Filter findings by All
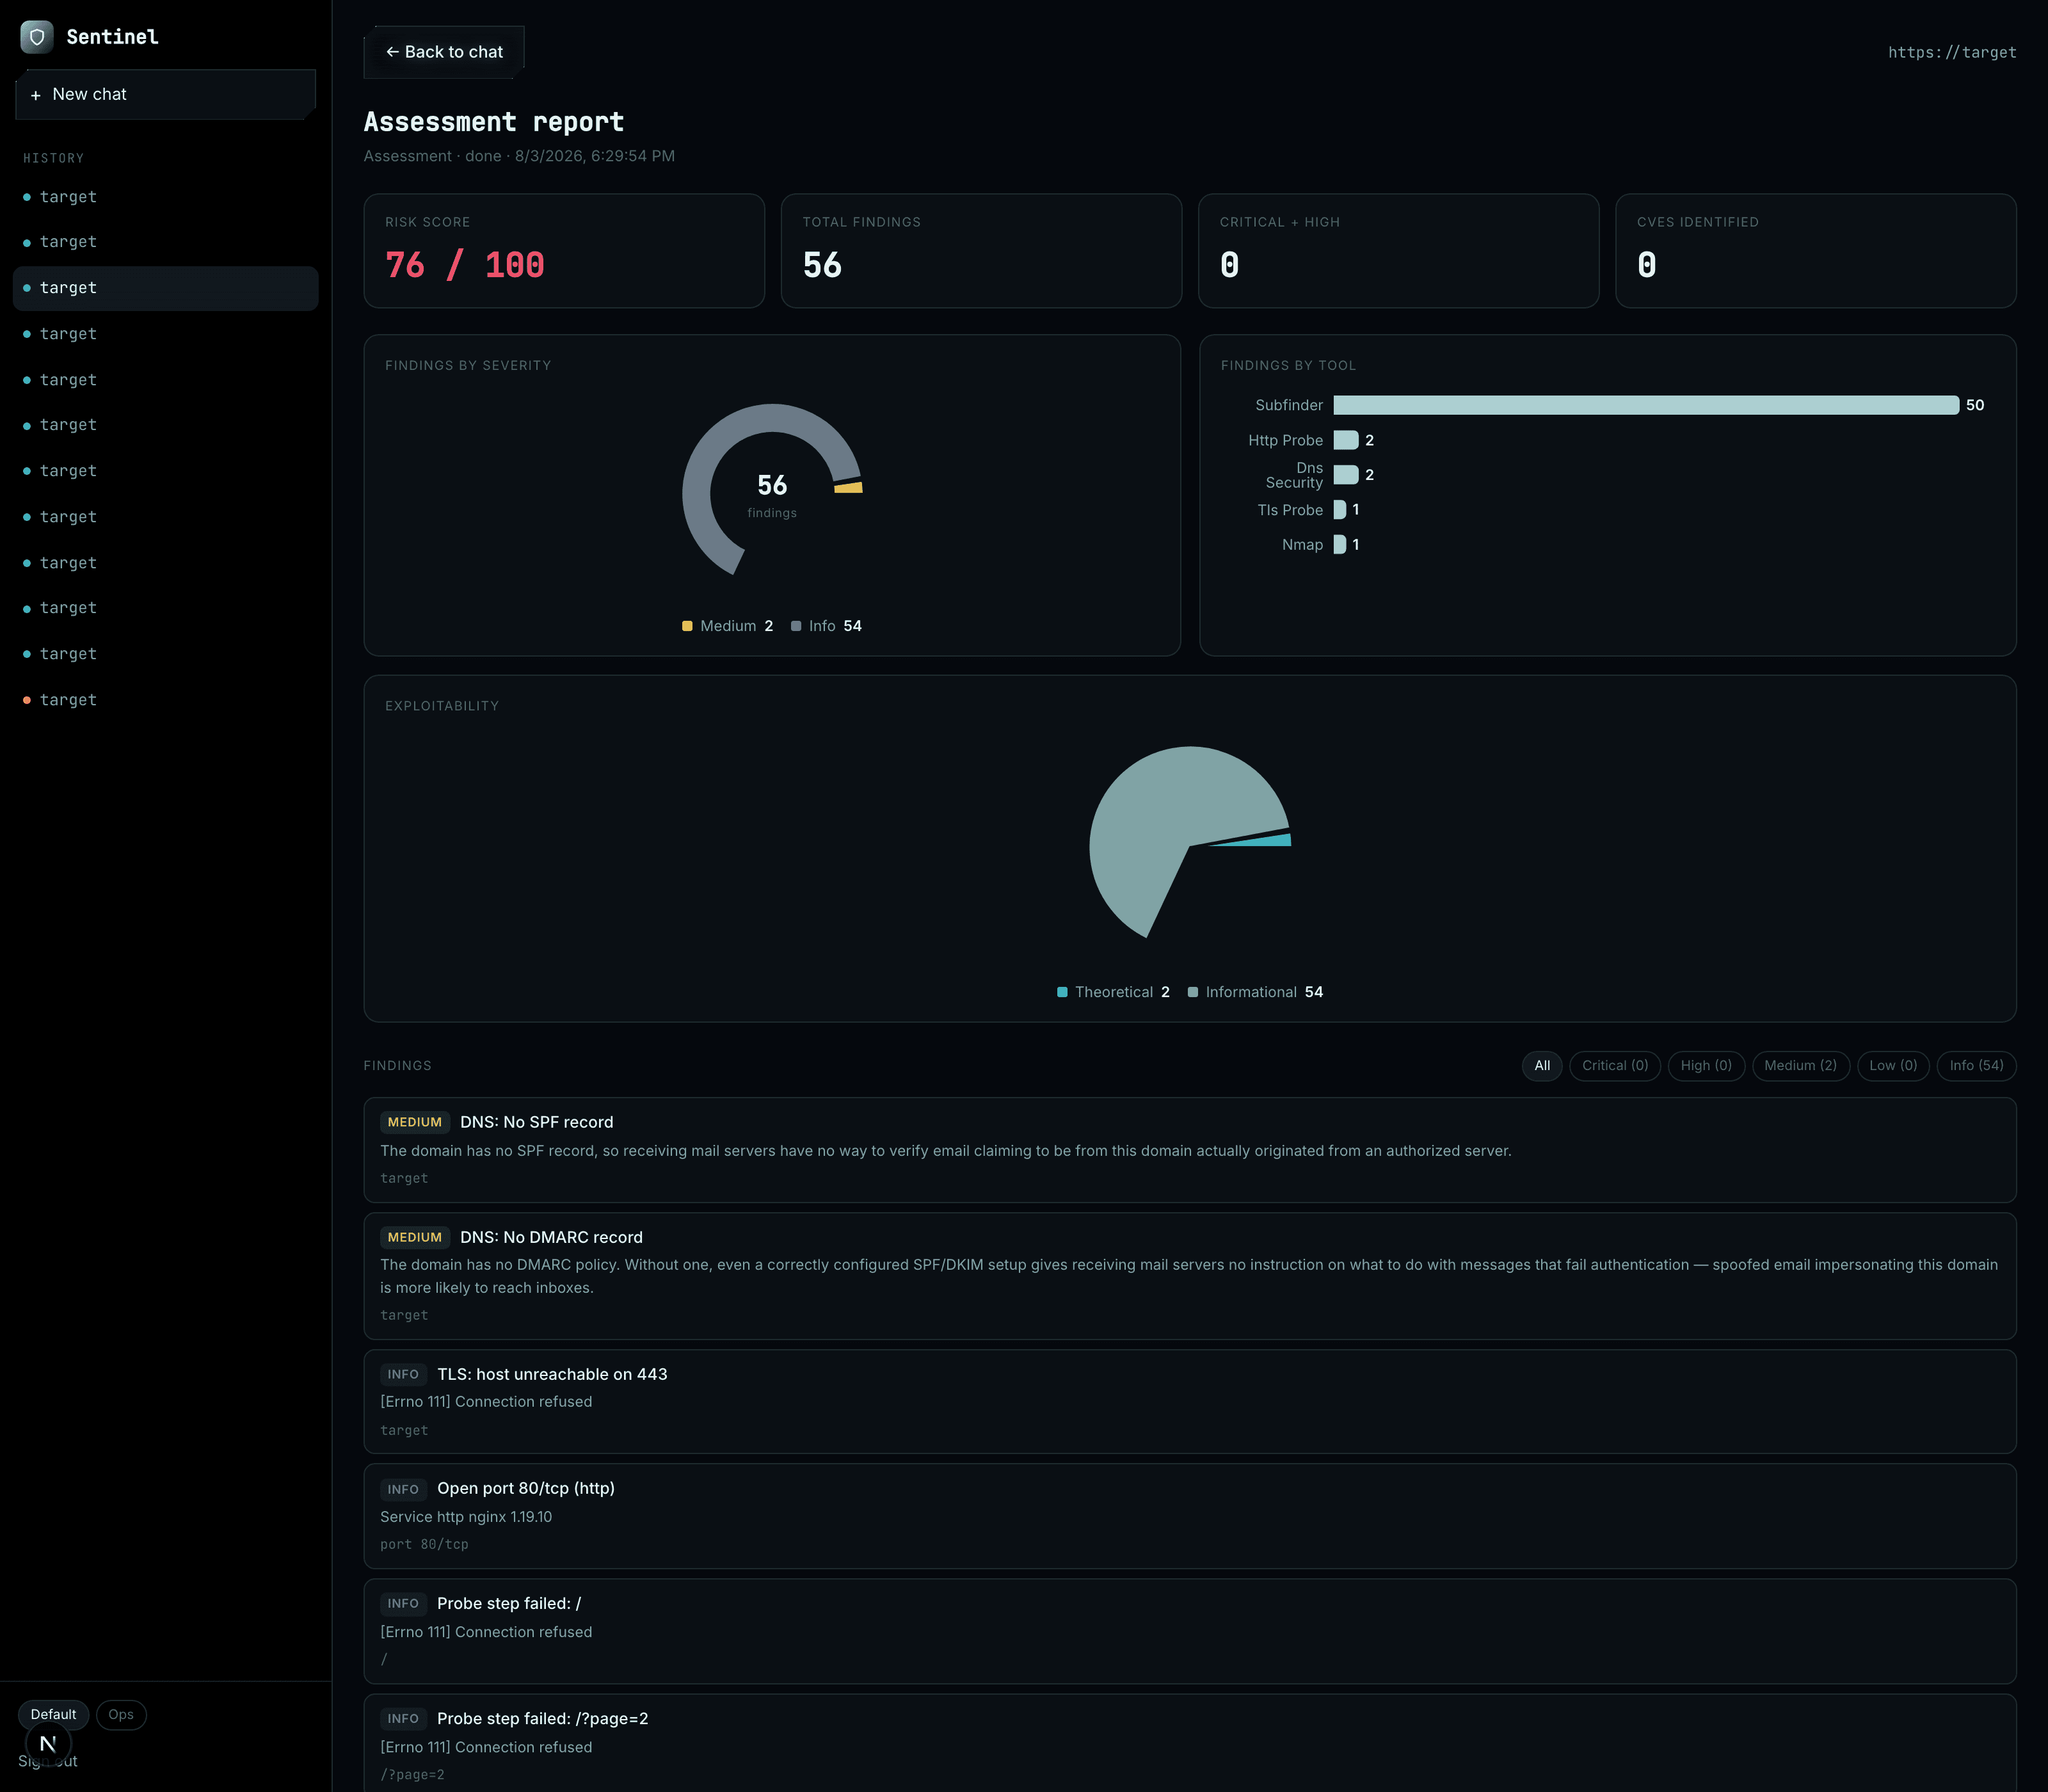 [x=1542, y=1066]
